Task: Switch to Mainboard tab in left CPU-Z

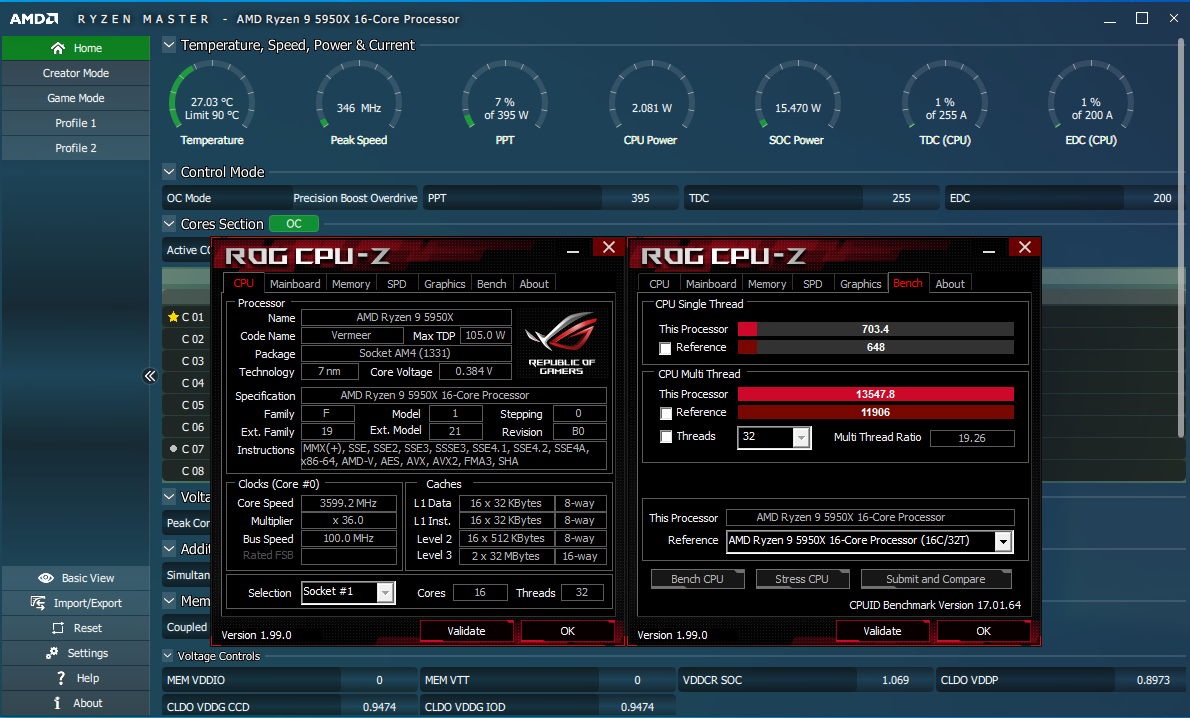Action: click(x=295, y=284)
